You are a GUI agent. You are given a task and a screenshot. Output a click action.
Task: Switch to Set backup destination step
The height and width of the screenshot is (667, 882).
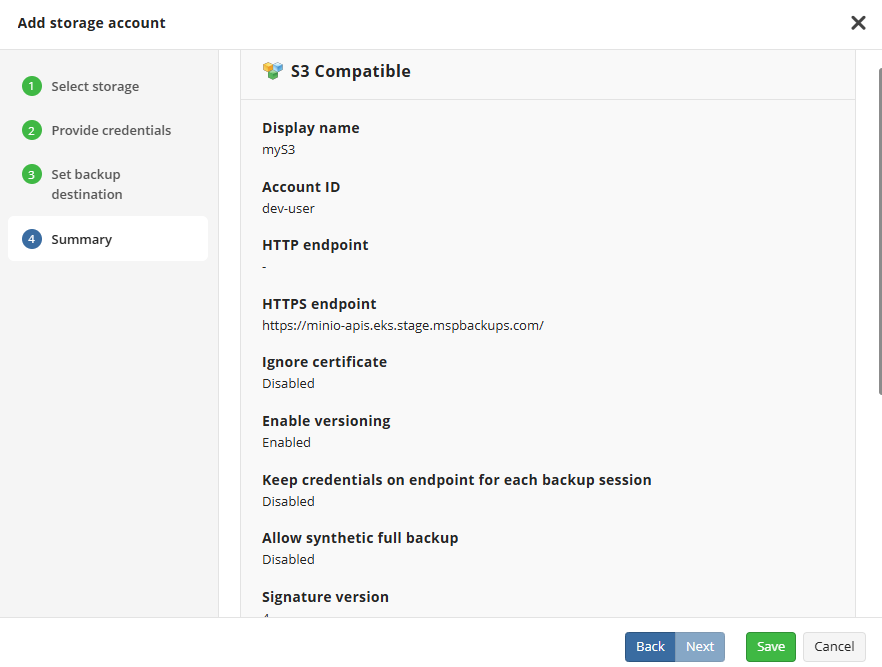pos(87,184)
